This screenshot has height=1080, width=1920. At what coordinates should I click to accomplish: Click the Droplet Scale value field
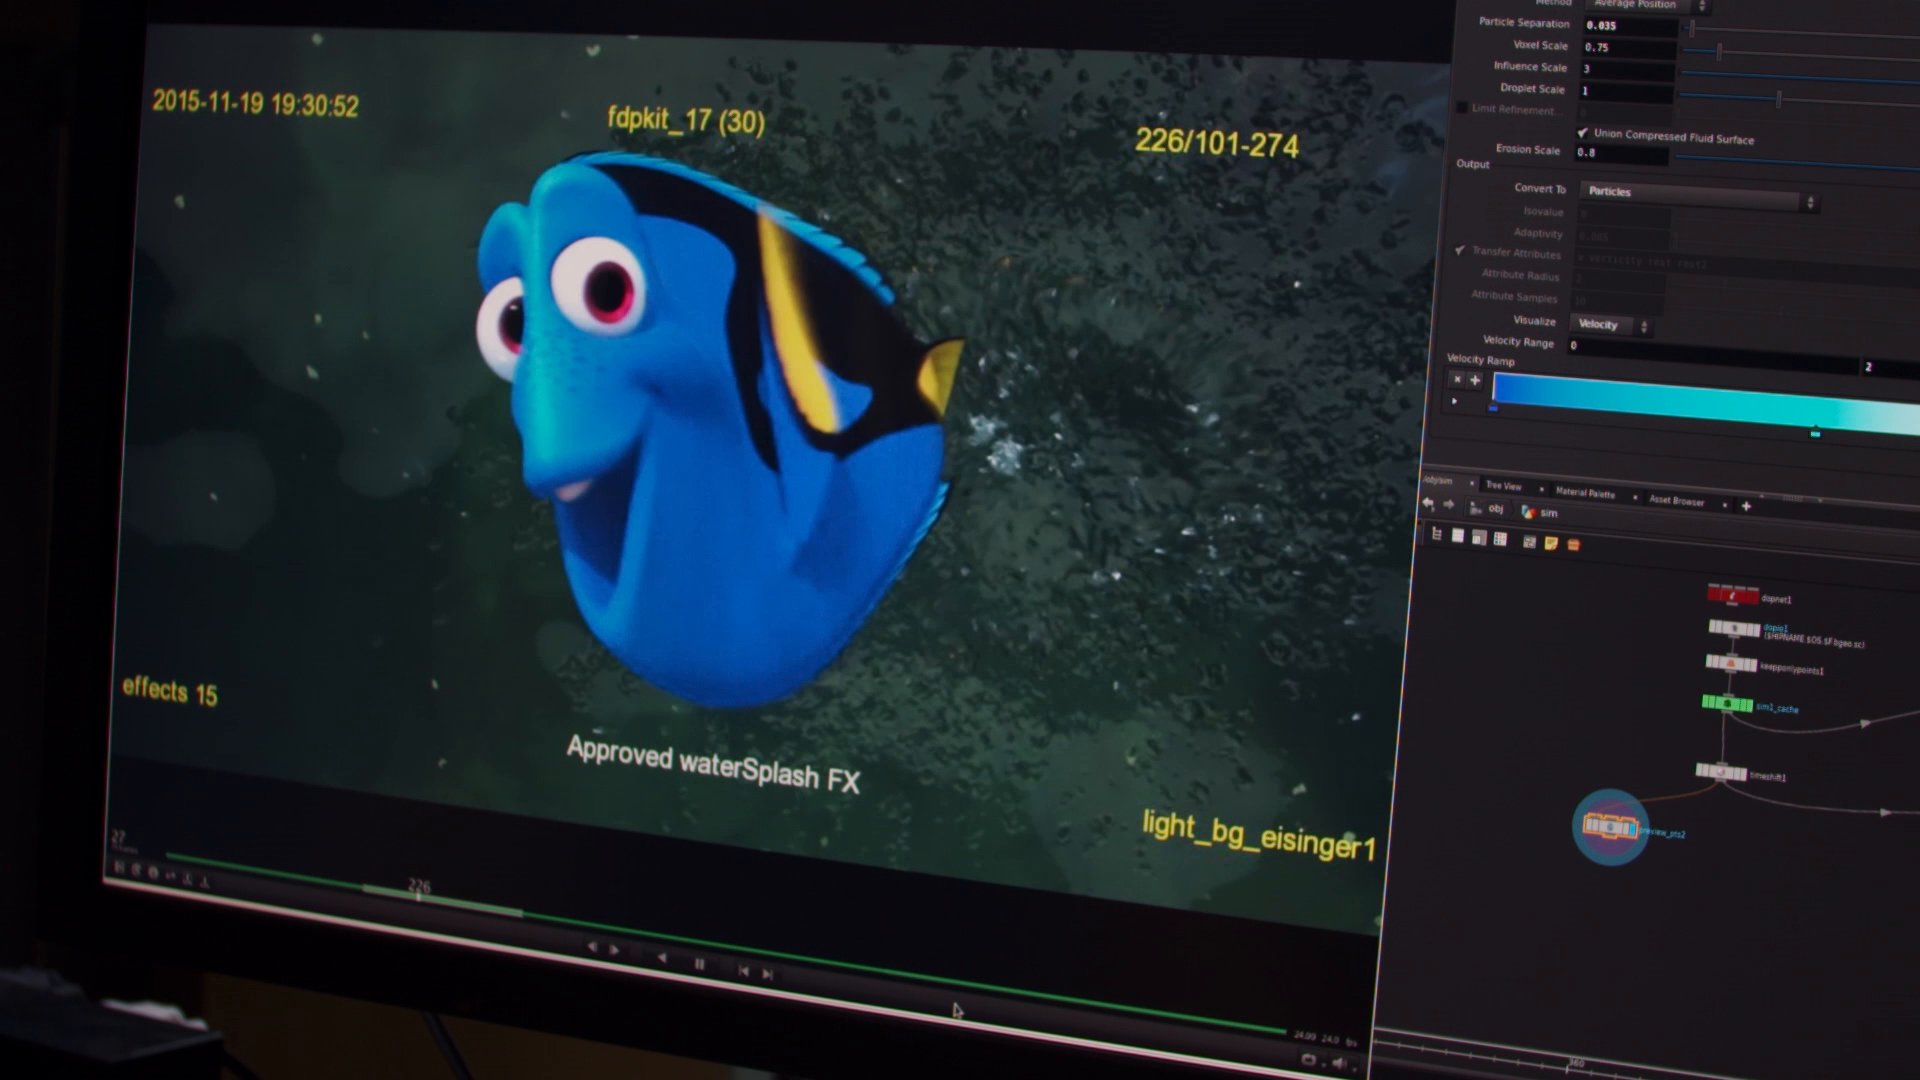pos(1625,91)
